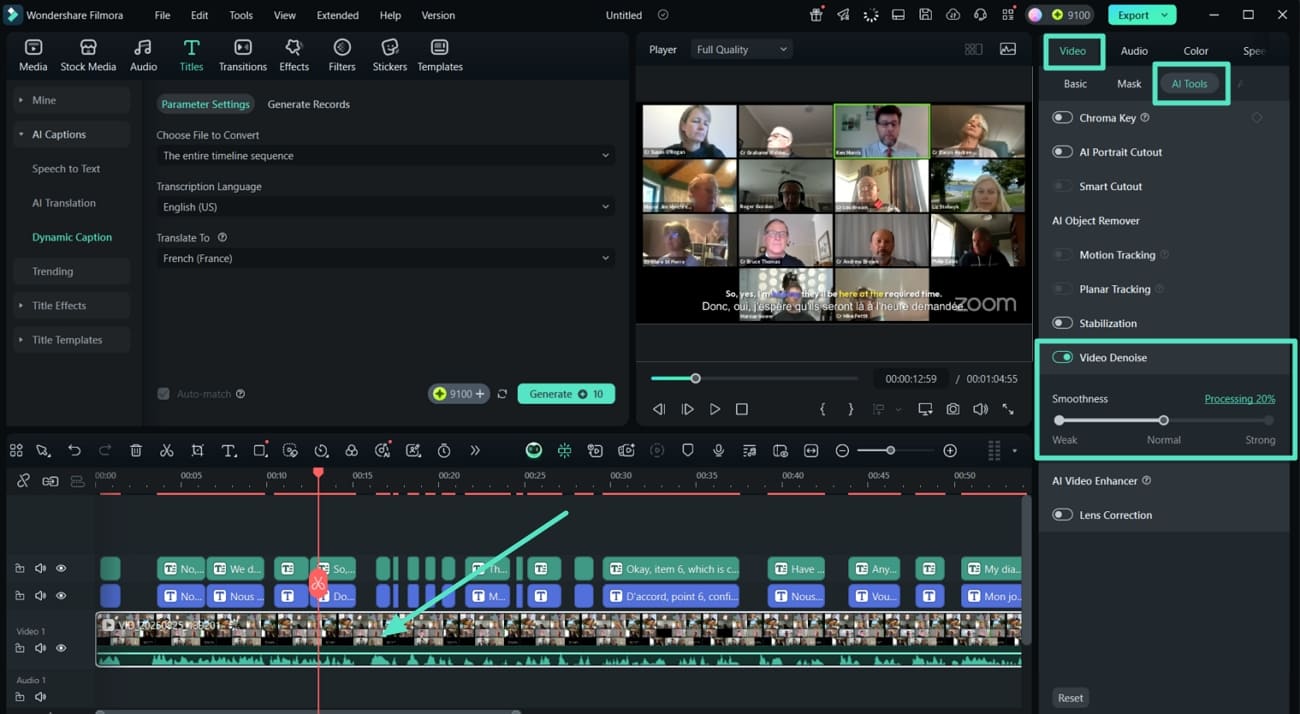Image resolution: width=1300 pixels, height=714 pixels.
Task: Click zoom-out minus icon on timeline
Action: point(842,451)
